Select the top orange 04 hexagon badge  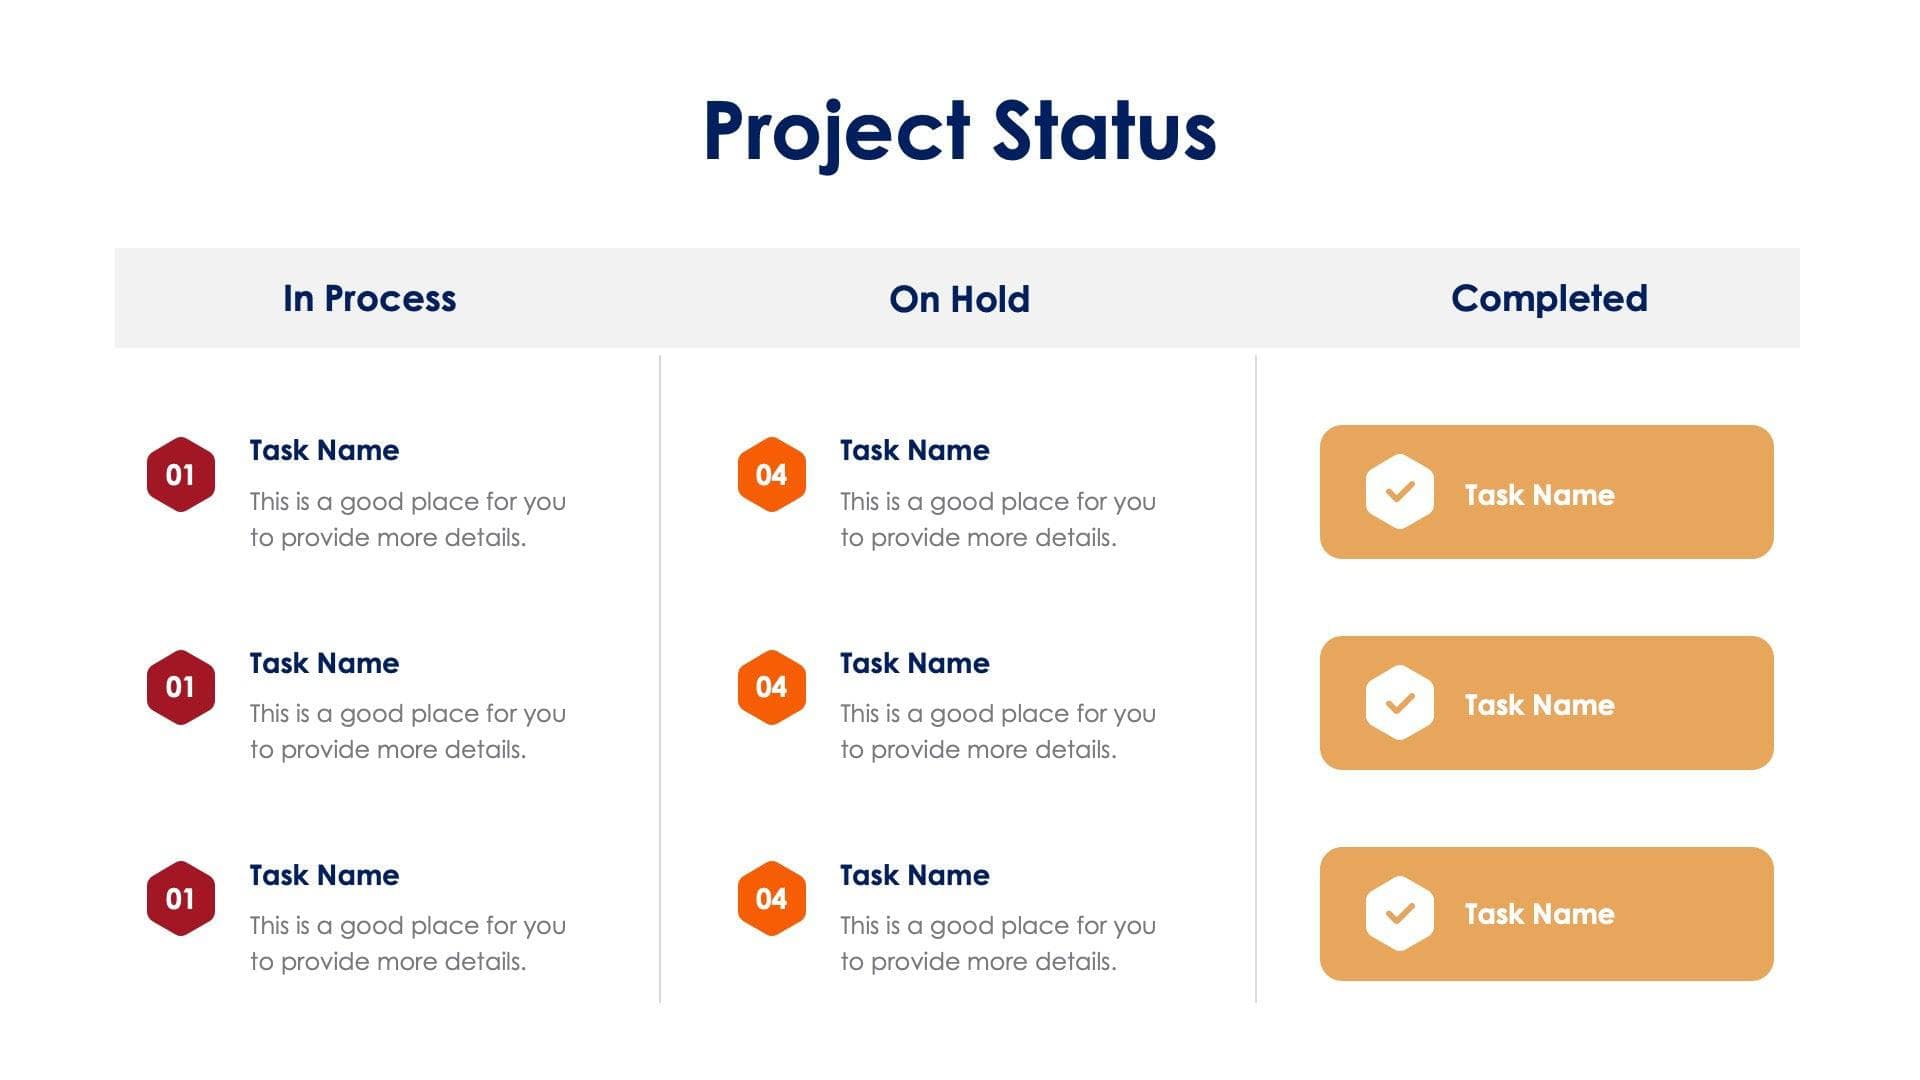pyautogui.click(x=772, y=475)
